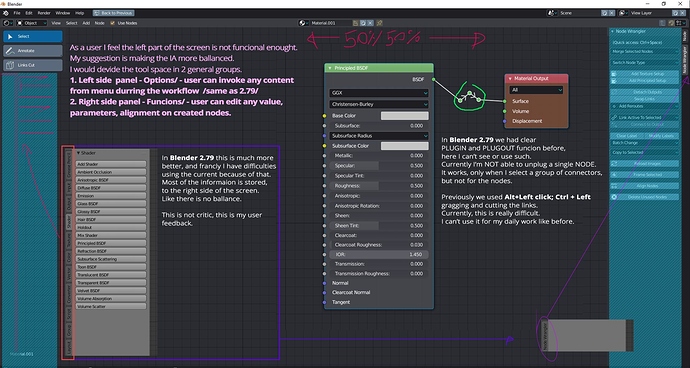Toggle node snapping in the header

[671, 23]
